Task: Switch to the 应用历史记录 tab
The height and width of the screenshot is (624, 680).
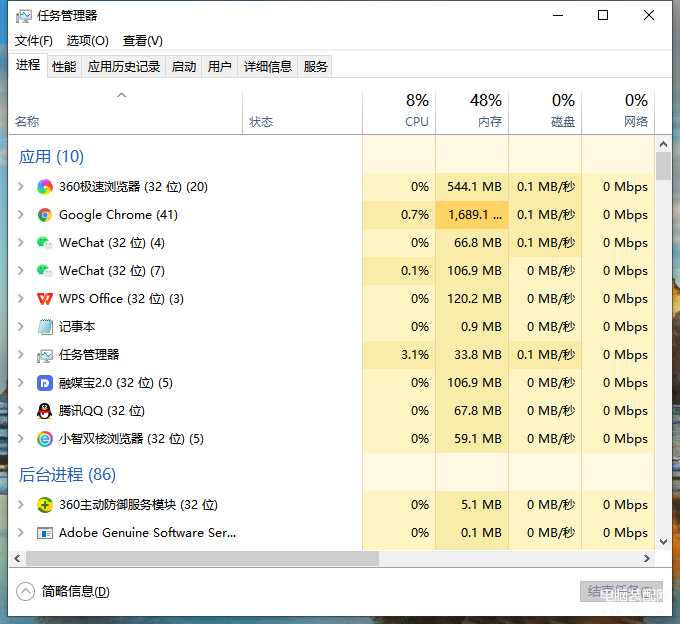Action: tap(124, 67)
